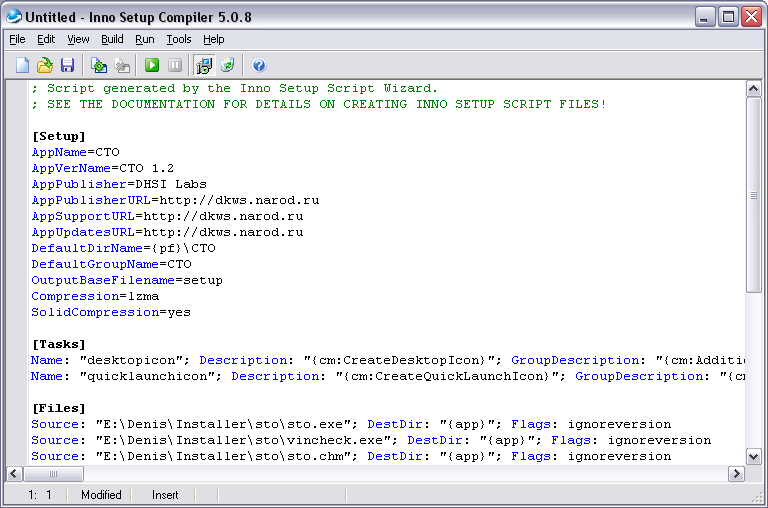
Task: Open the Run menu
Action: pyautogui.click(x=145, y=39)
